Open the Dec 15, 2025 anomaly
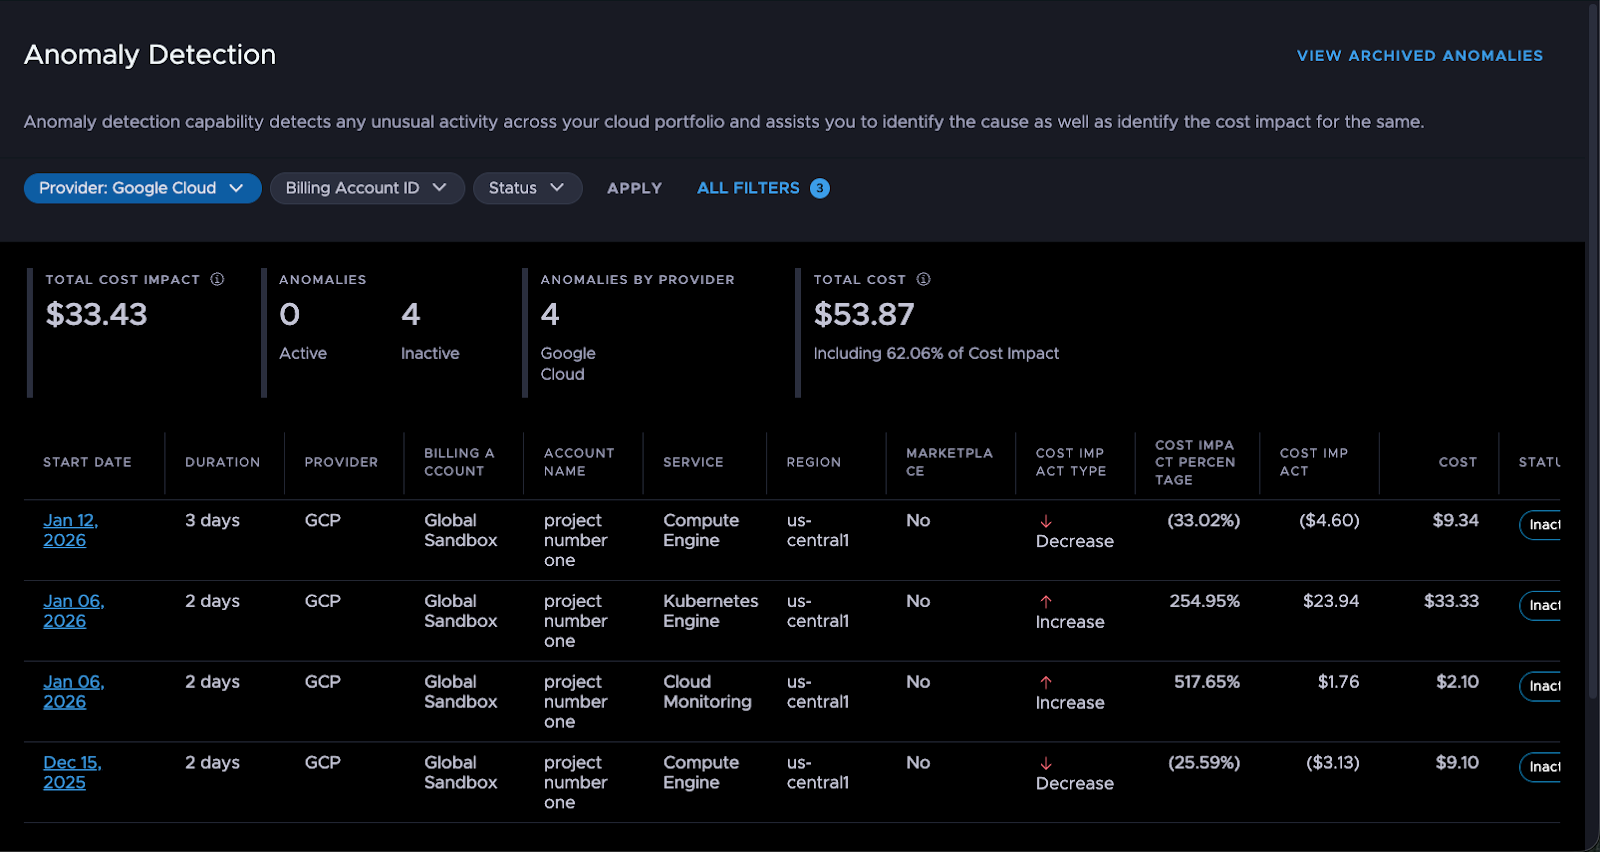 point(72,772)
